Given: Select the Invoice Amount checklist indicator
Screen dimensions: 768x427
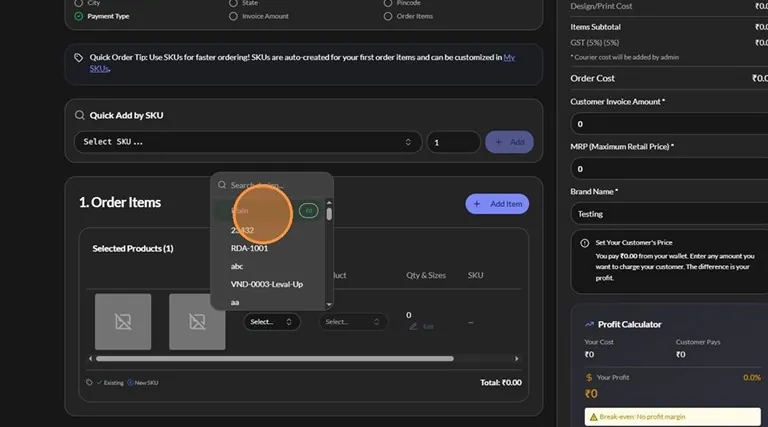Looking at the screenshot, I should coord(233,16).
